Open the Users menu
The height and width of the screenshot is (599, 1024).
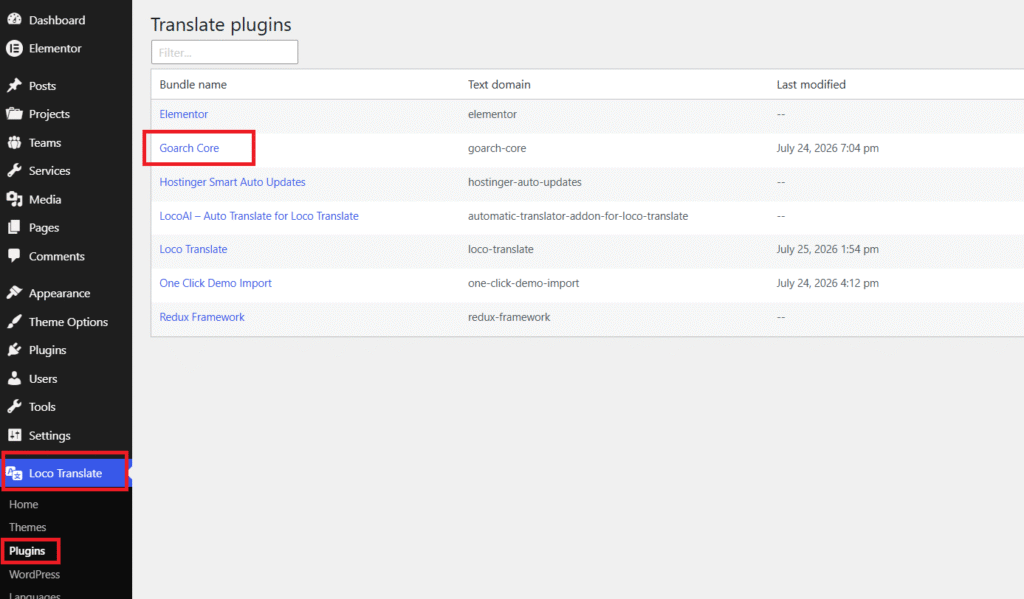click(43, 378)
